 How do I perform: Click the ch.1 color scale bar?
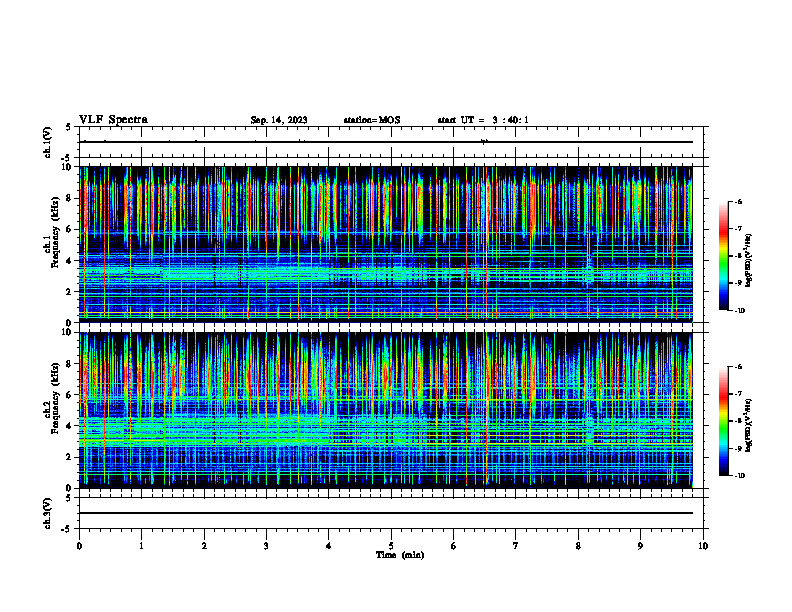pyautogui.click(x=723, y=256)
